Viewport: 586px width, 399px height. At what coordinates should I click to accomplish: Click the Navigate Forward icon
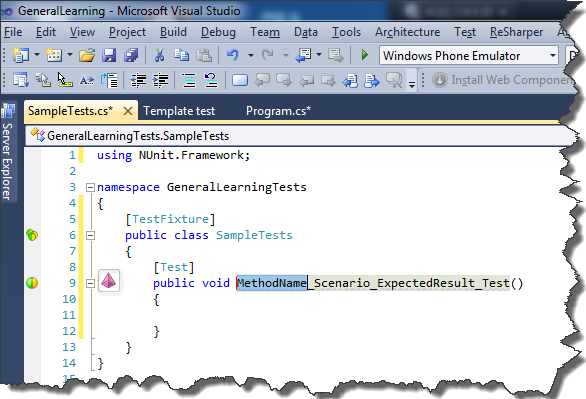[x=336, y=55]
